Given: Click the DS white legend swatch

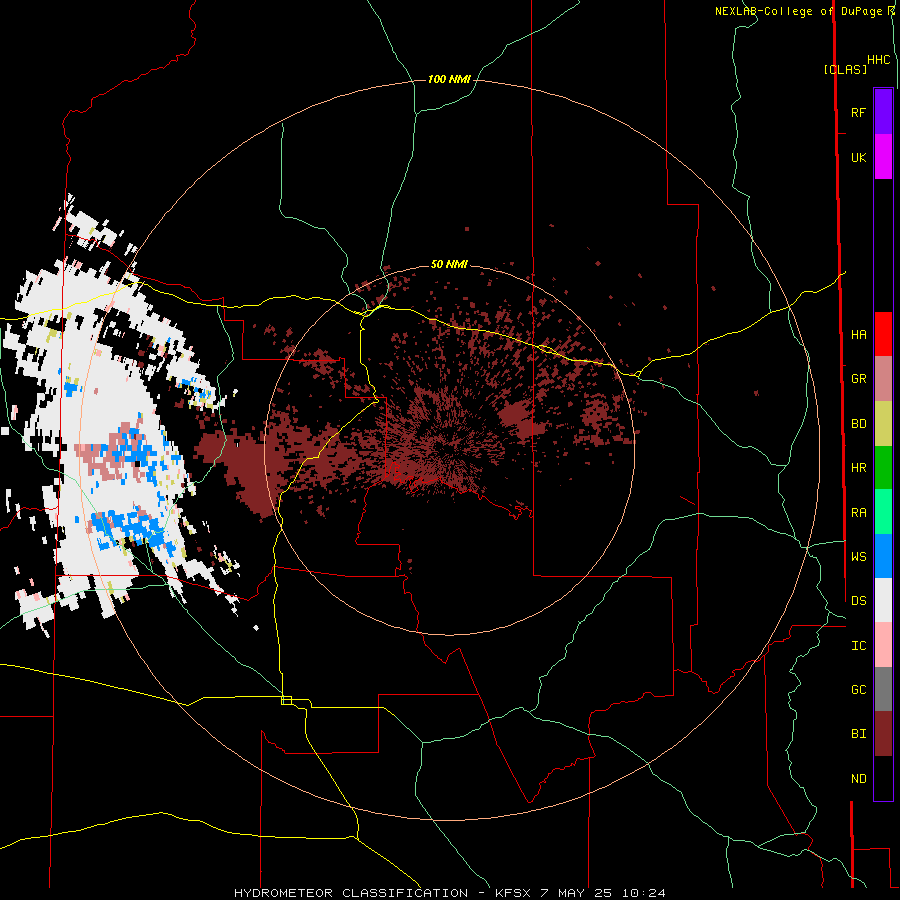Looking at the screenshot, I should point(883,600).
